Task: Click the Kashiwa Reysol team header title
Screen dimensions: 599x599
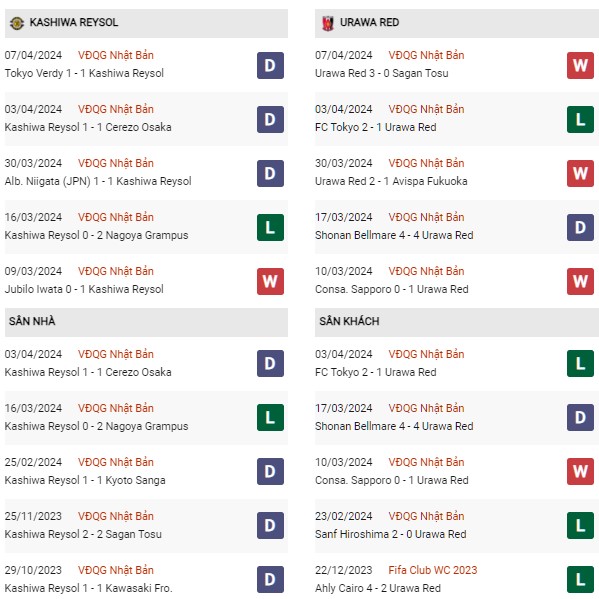Action: pos(74,23)
